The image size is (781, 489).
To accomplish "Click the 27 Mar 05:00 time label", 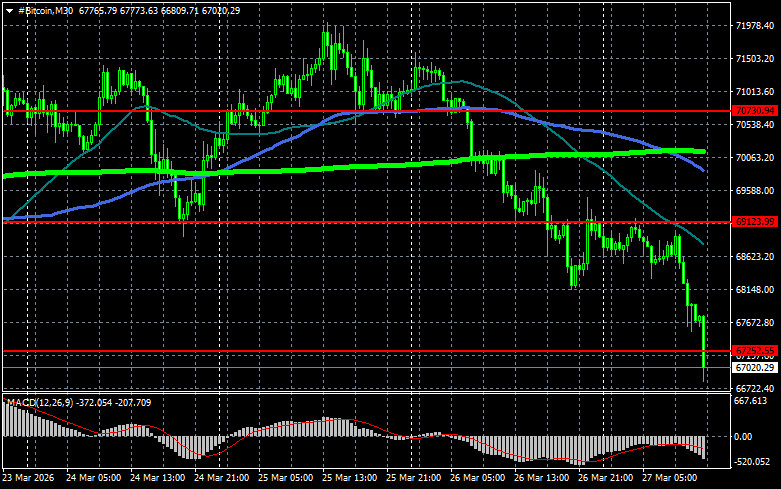I will click(x=672, y=479).
